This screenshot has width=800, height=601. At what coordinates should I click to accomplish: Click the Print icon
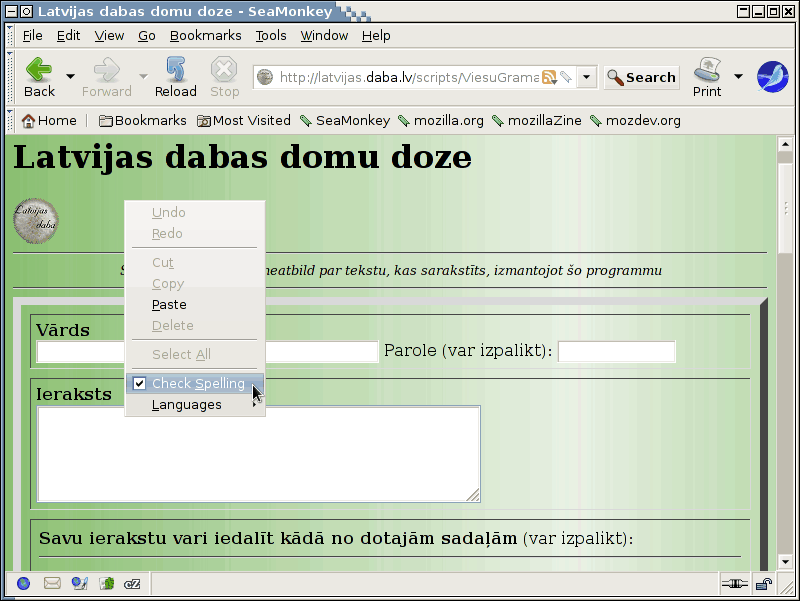(707, 70)
